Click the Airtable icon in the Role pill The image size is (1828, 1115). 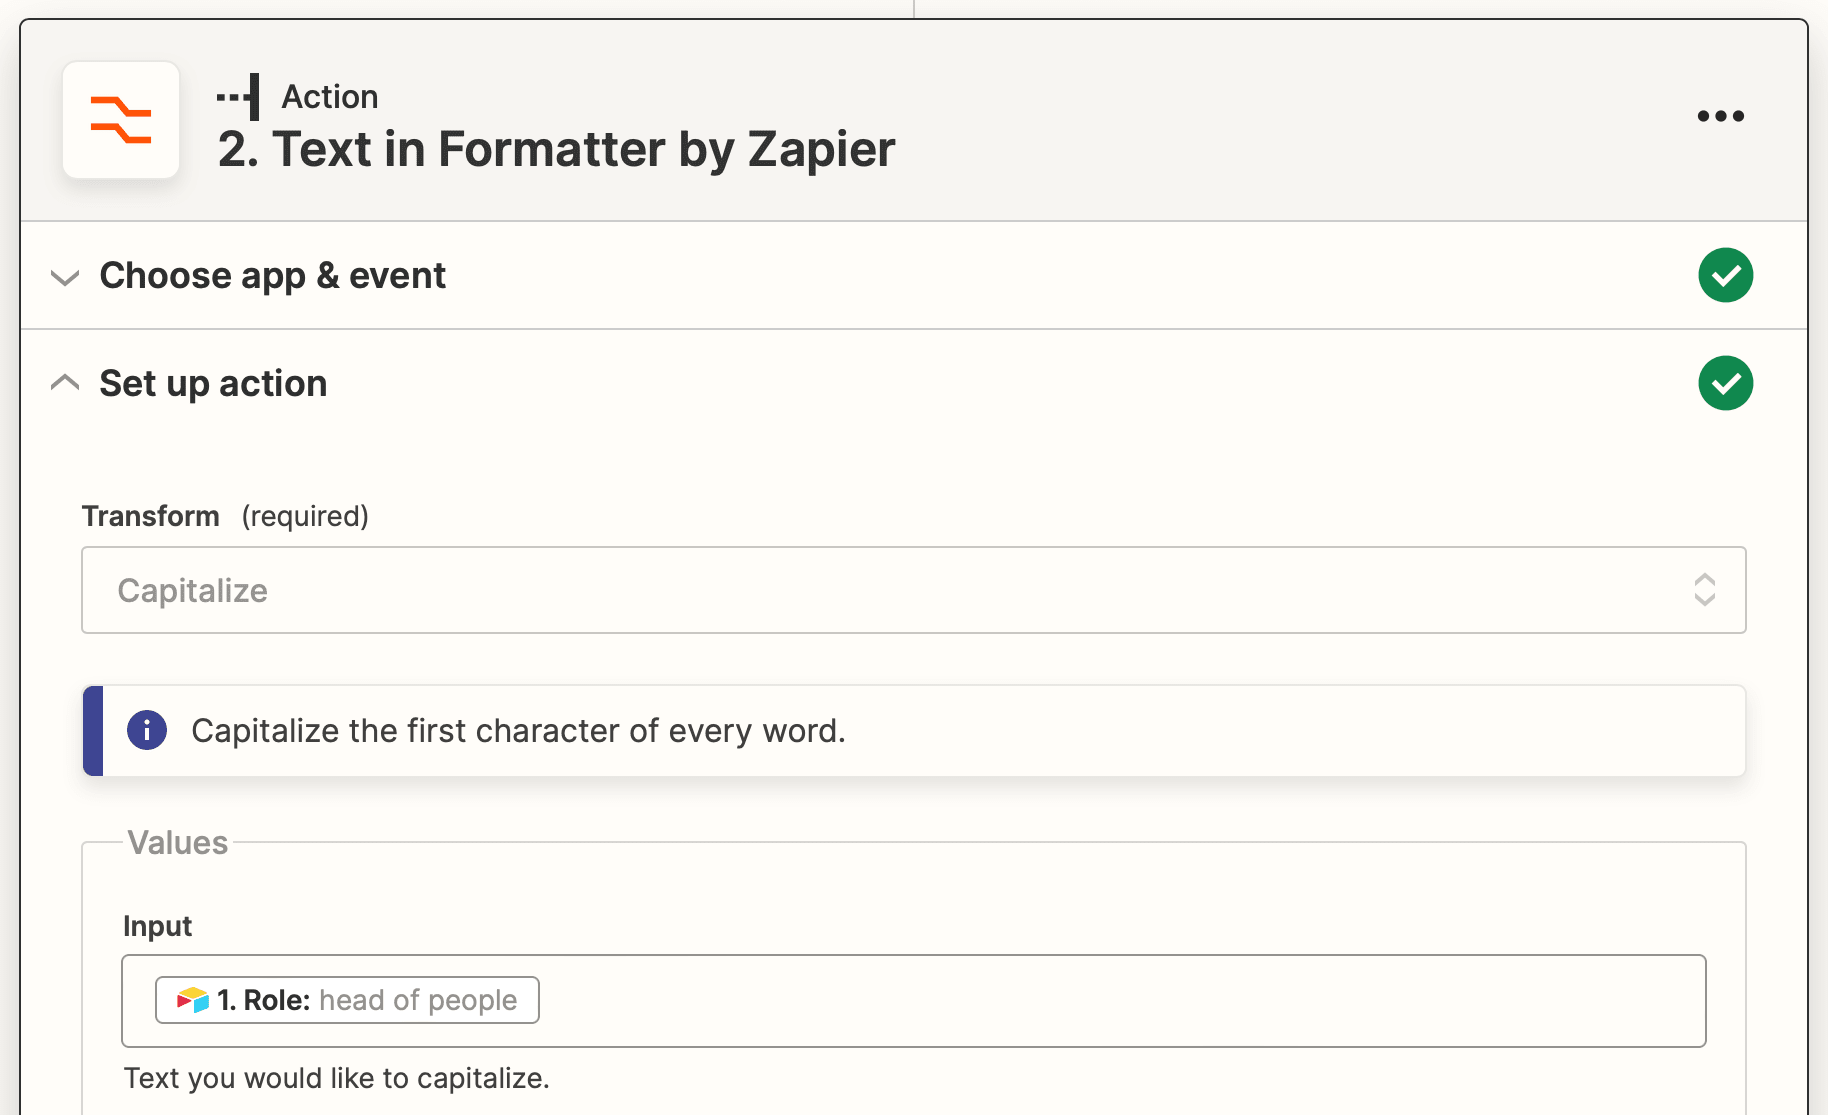(x=193, y=1000)
